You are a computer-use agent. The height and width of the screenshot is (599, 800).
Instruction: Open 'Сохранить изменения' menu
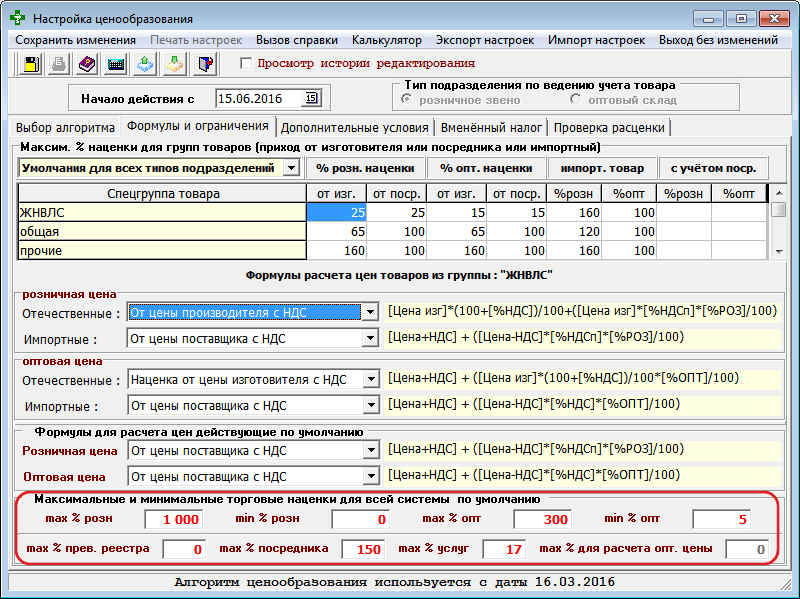pos(76,40)
